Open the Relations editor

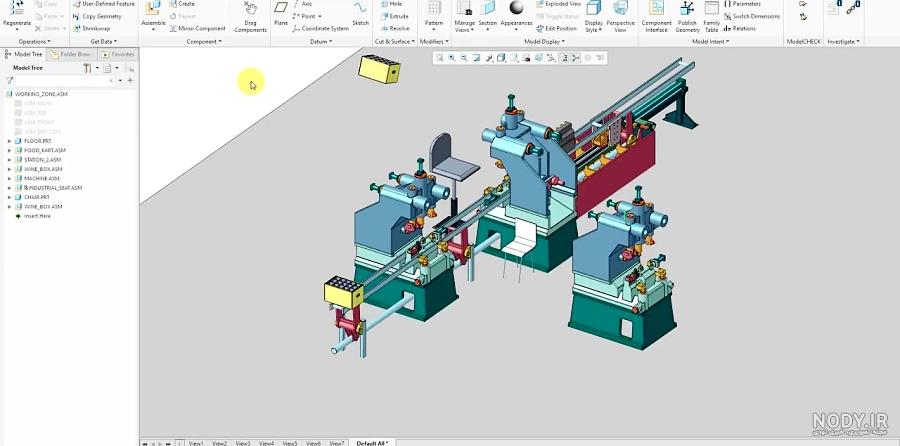click(x=740, y=28)
